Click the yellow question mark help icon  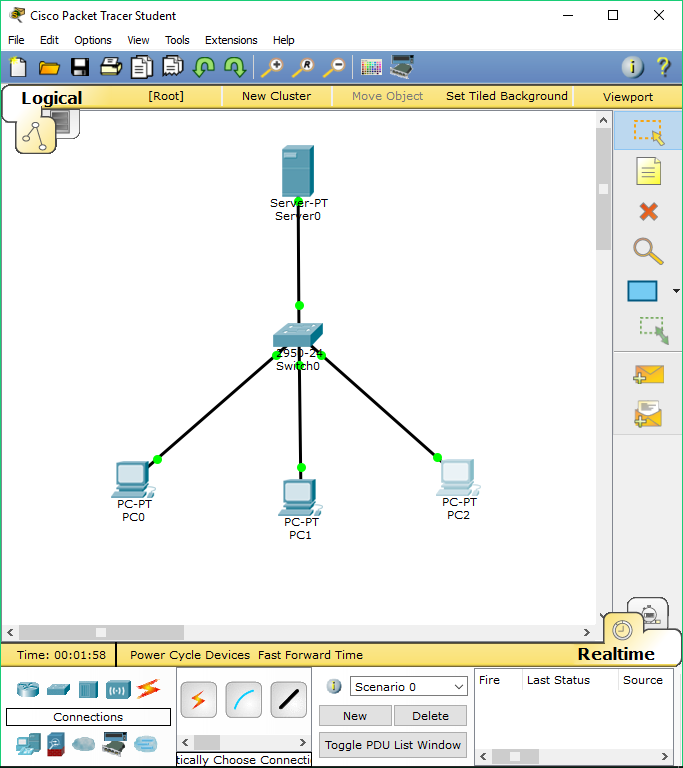pos(663,67)
